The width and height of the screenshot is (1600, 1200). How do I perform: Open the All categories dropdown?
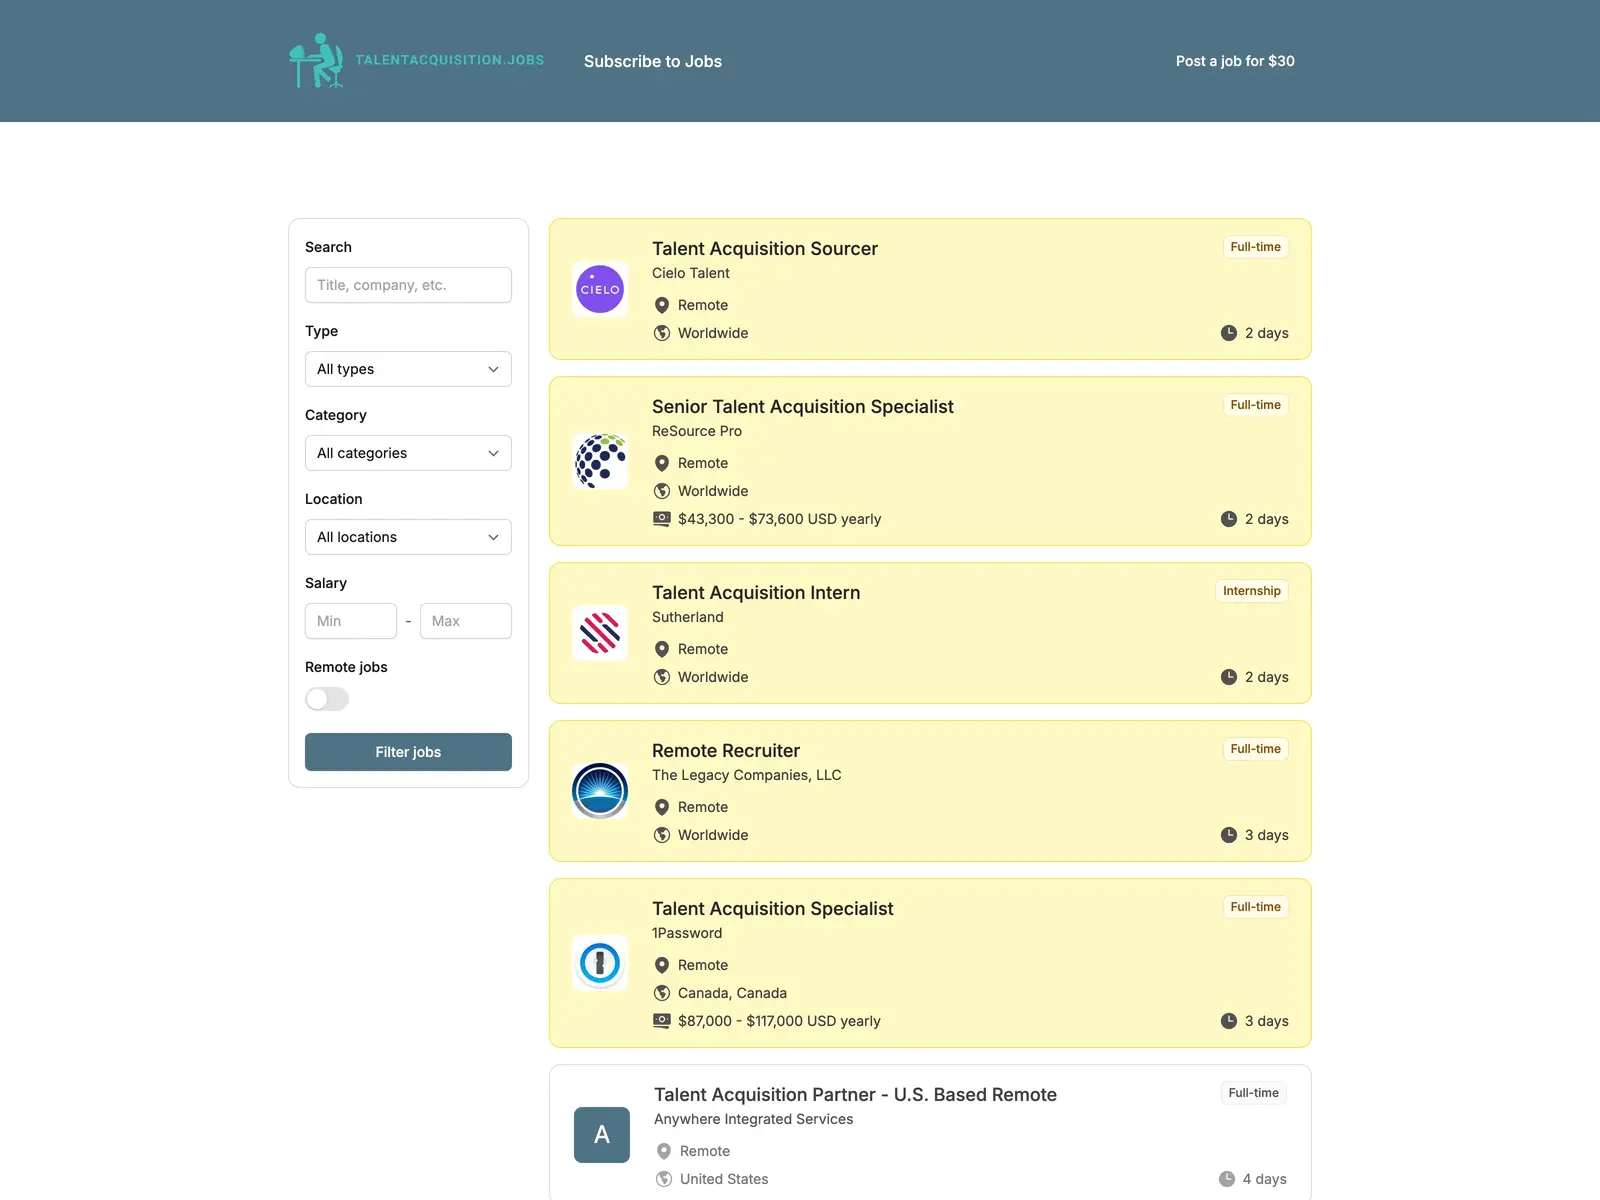[408, 453]
